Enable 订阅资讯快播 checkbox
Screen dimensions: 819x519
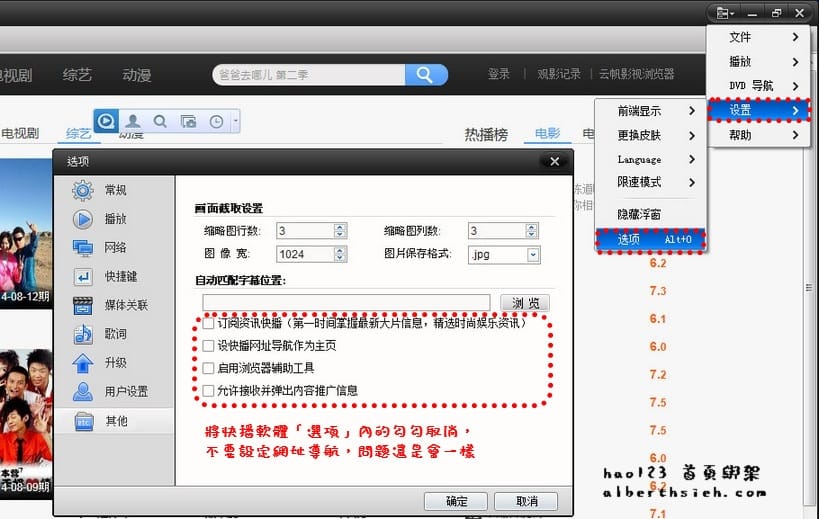(208, 324)
